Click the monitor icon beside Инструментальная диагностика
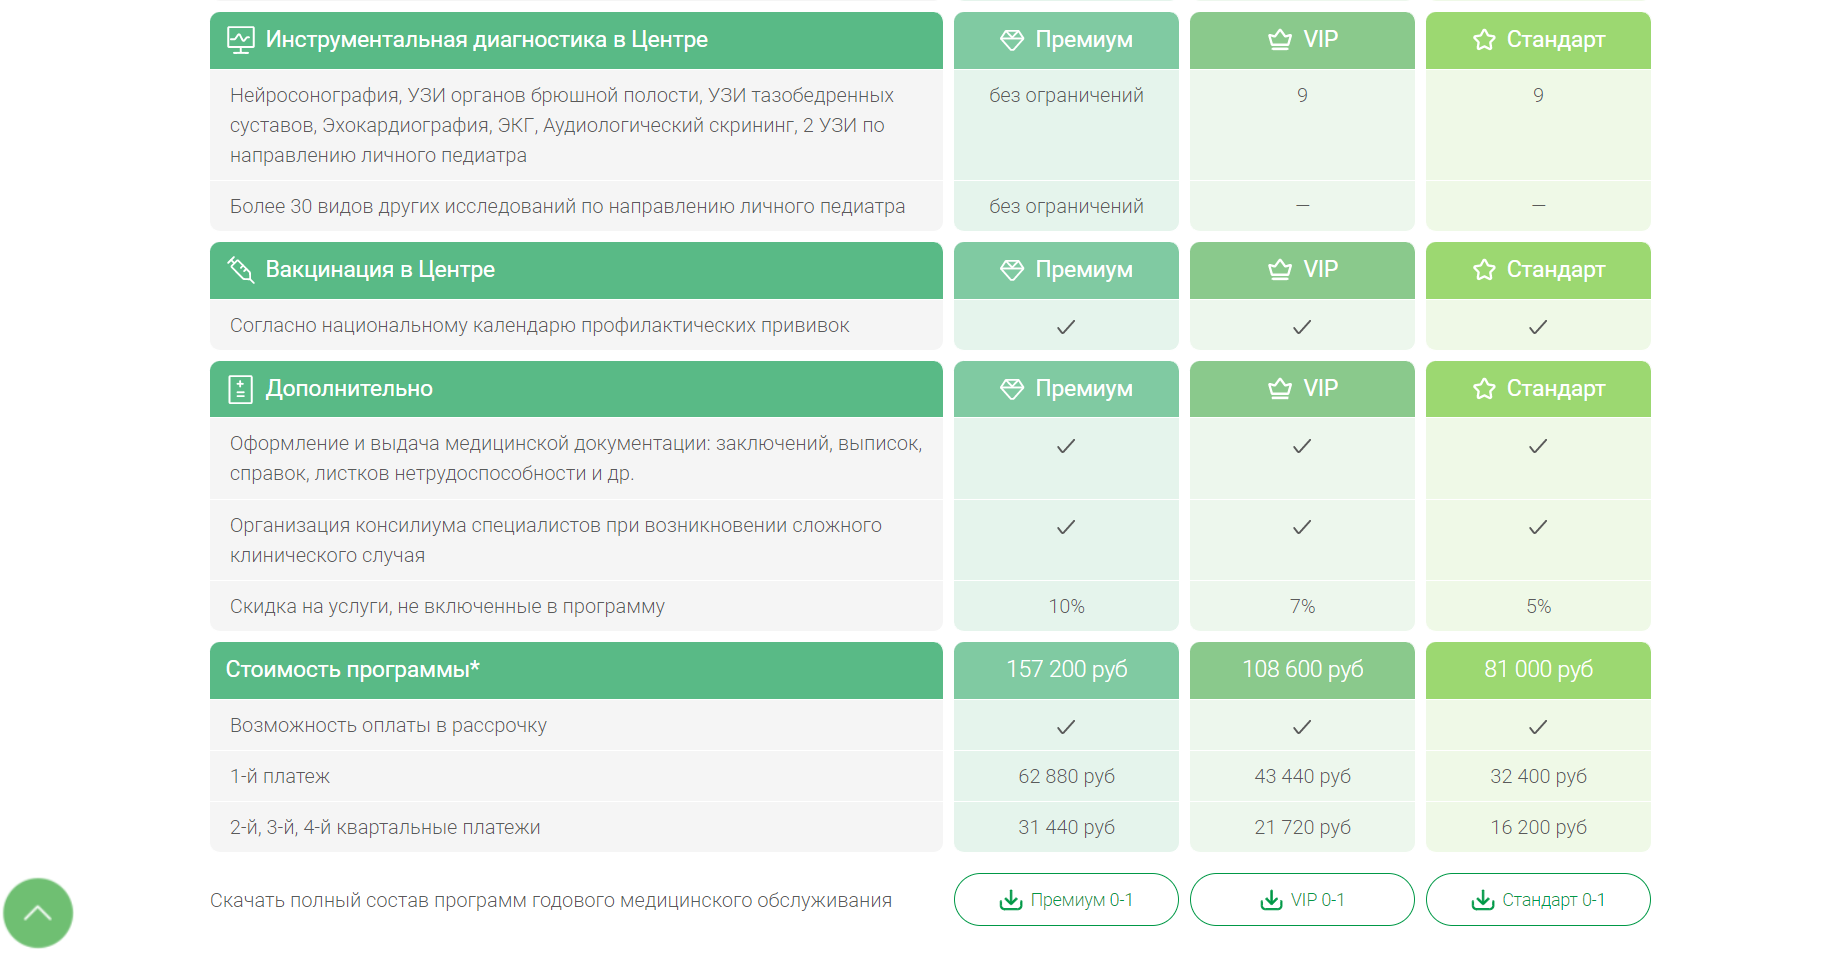1848x969 pixels. coord(241,40)
